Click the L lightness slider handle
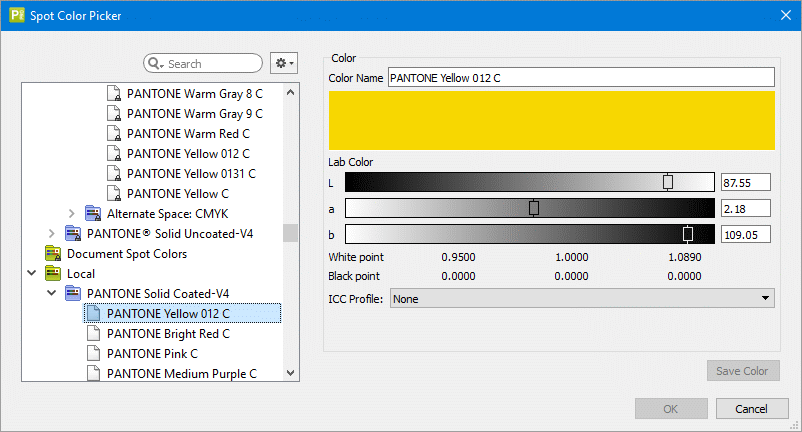Screen dimensions: 802x432 tap(667, 181)
